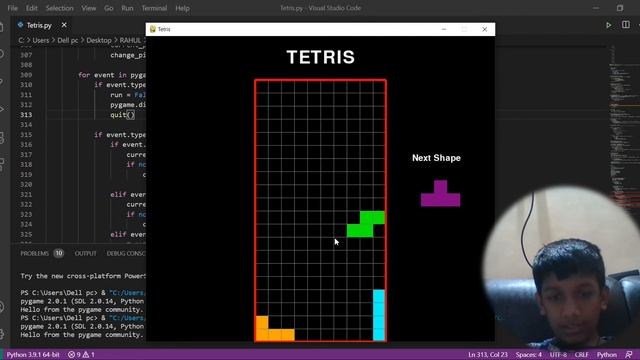Click the green S piece falling
The height and width of the screenshot is (360, 640).
366,224
